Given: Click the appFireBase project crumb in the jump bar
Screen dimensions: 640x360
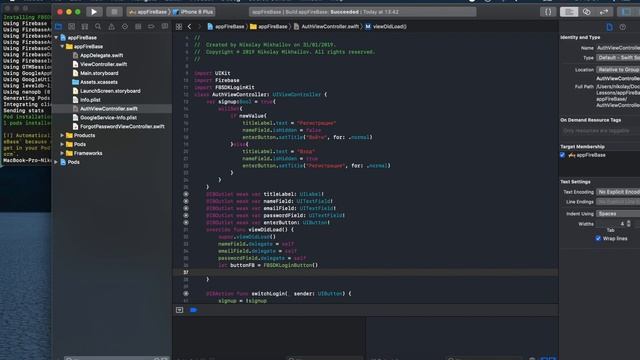Looking at the screenshot, I should click(225, 27).
